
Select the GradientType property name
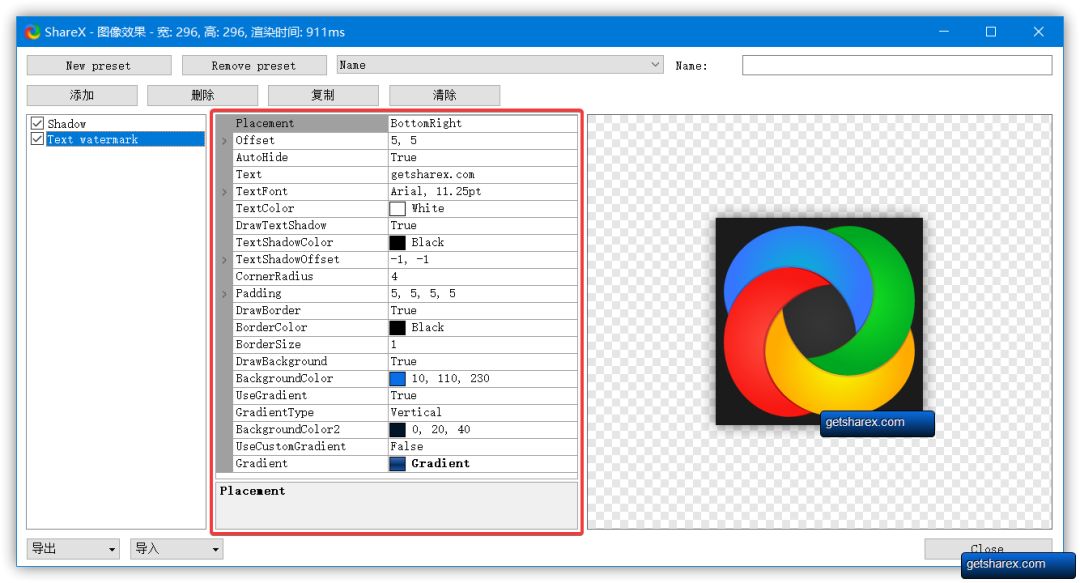click(275, 412)
